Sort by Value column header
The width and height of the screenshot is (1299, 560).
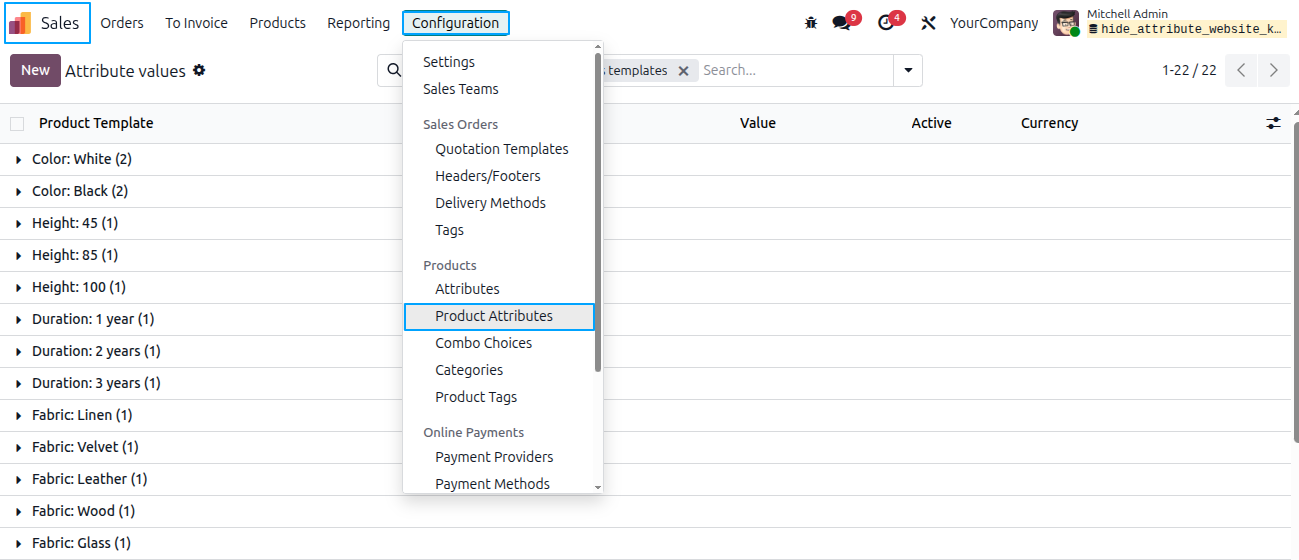point(758,123)
